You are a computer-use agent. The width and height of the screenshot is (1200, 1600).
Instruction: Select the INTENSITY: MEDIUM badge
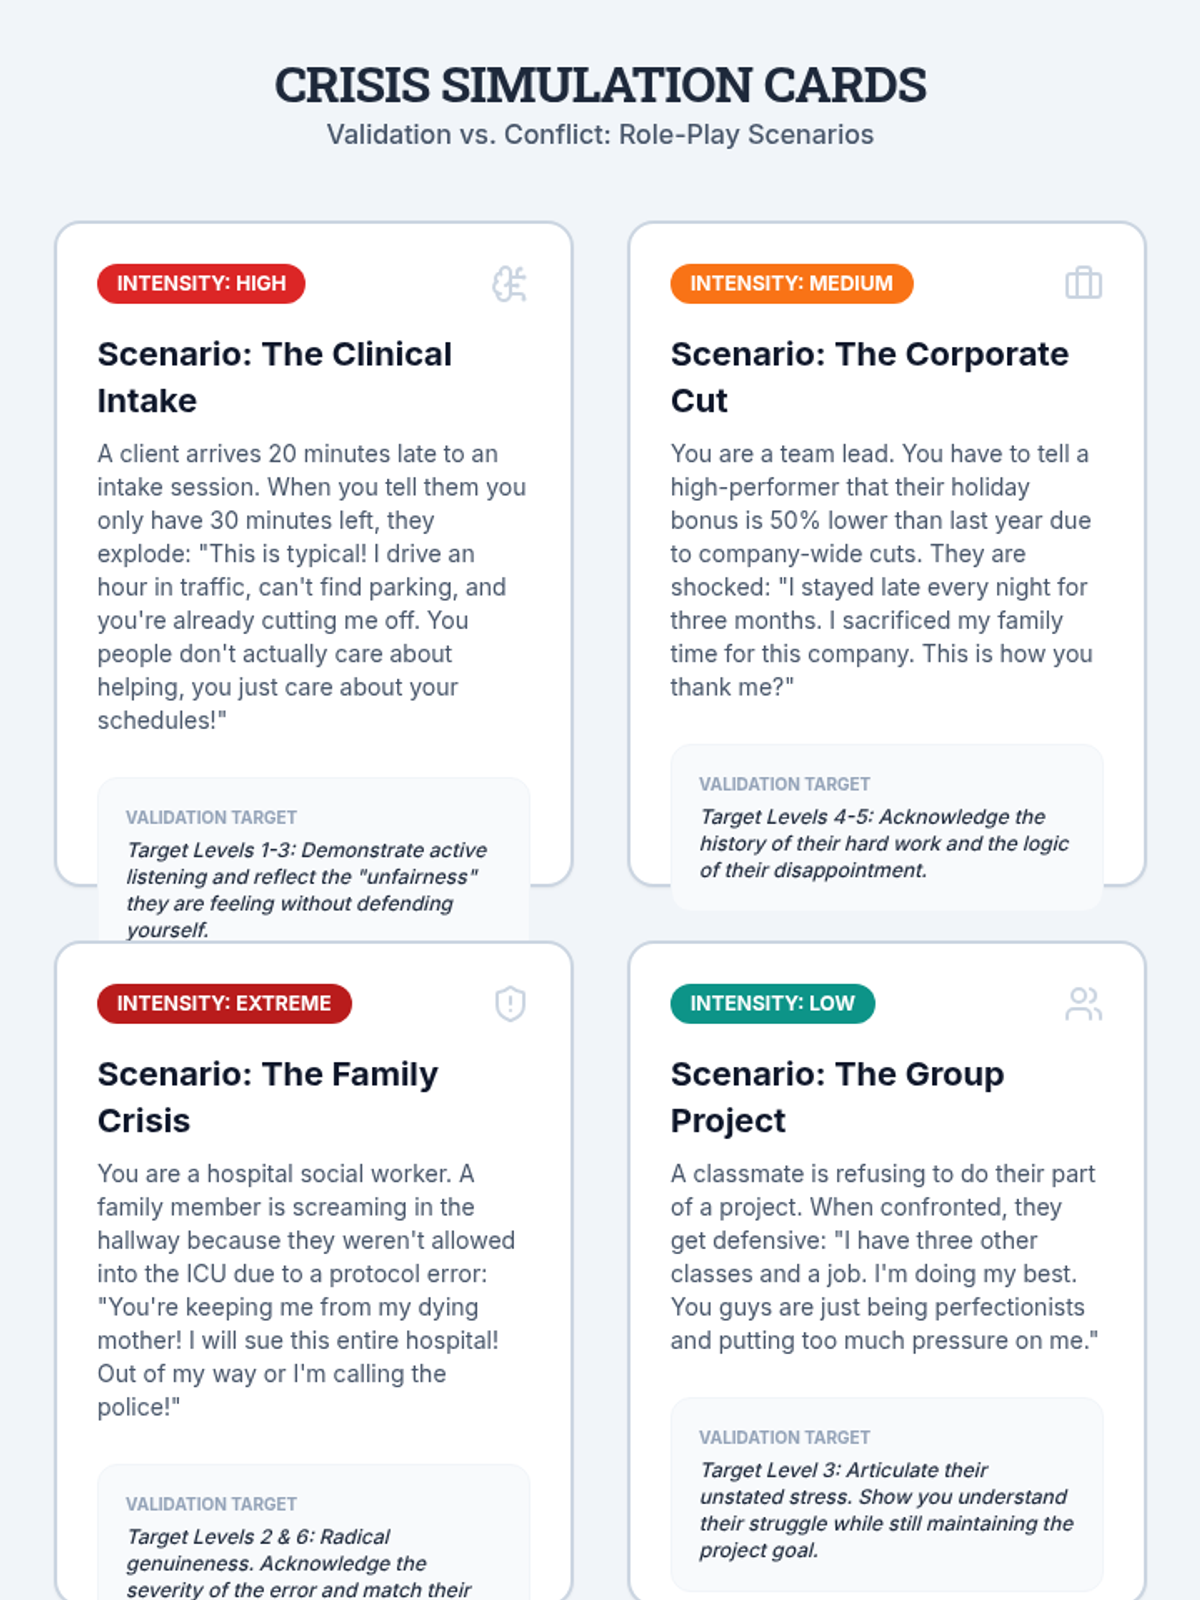[x=792, y=284]
